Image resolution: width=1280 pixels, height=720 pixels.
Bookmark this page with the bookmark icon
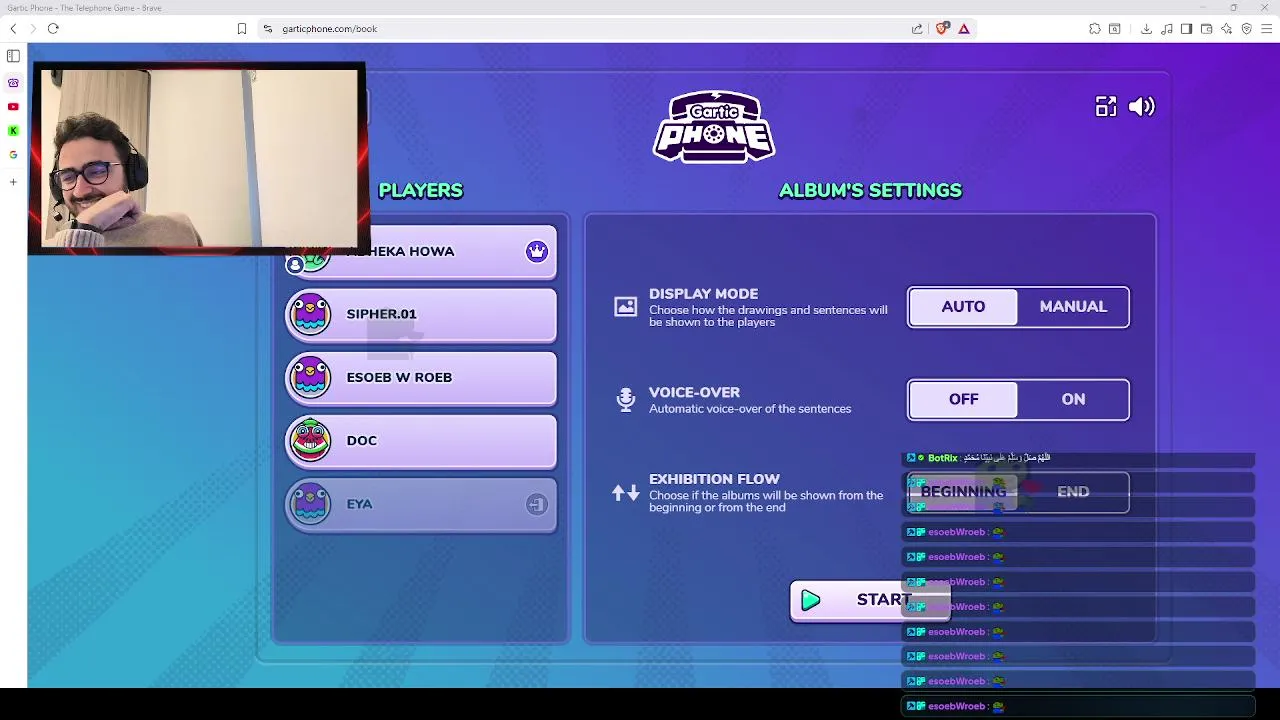[x=241, y=29]
